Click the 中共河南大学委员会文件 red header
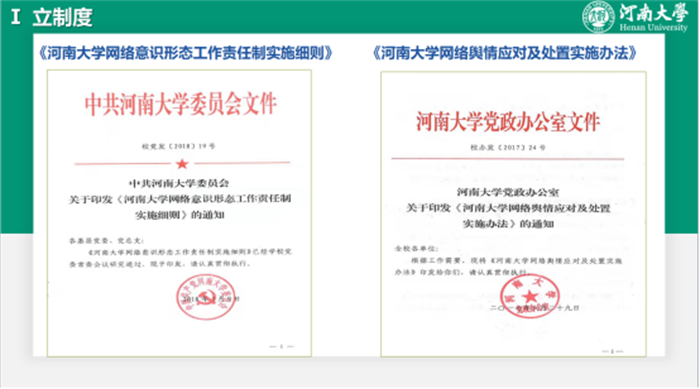 point(180,104)
